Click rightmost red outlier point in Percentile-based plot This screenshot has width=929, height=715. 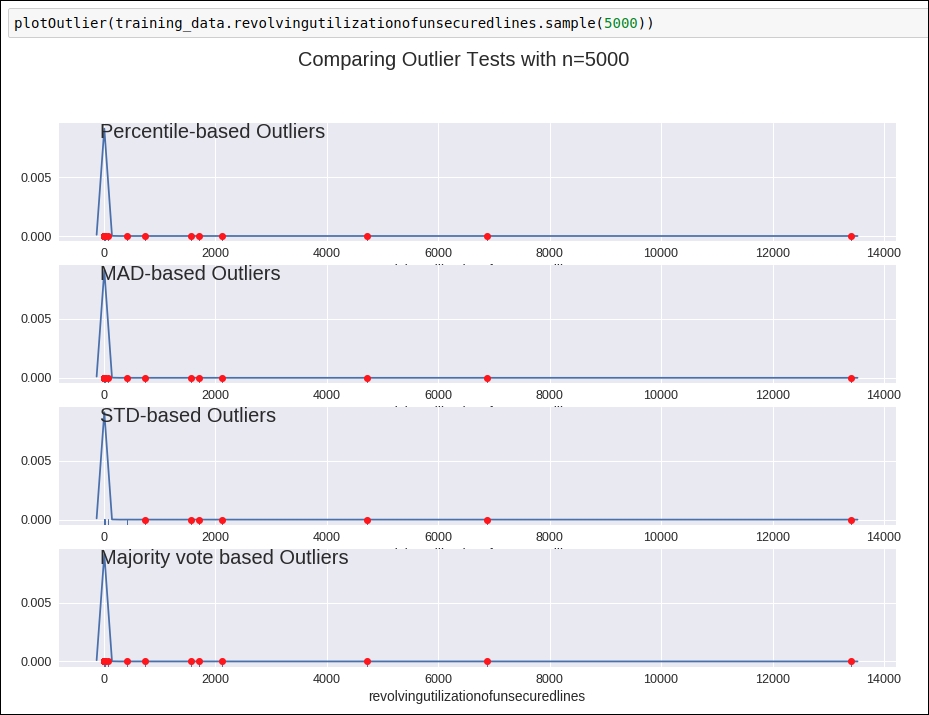coord(851,236)
